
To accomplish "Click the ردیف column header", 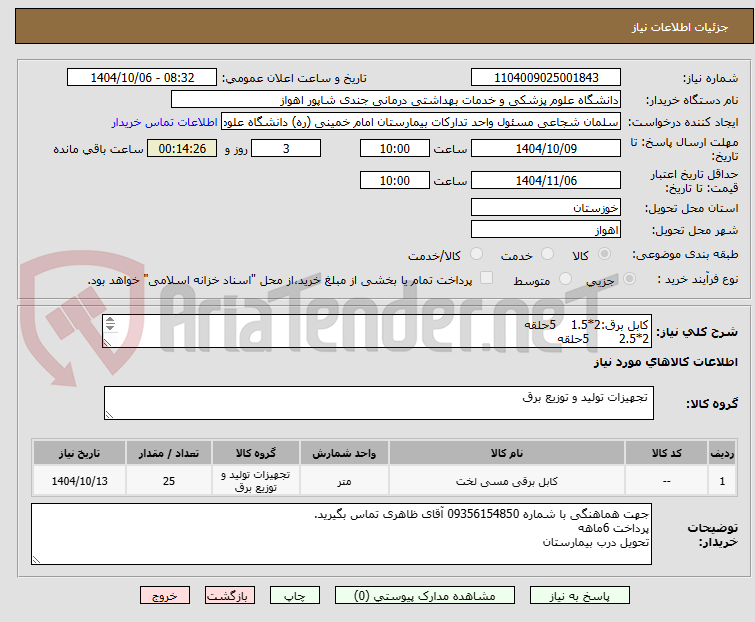I will [722, 453].
